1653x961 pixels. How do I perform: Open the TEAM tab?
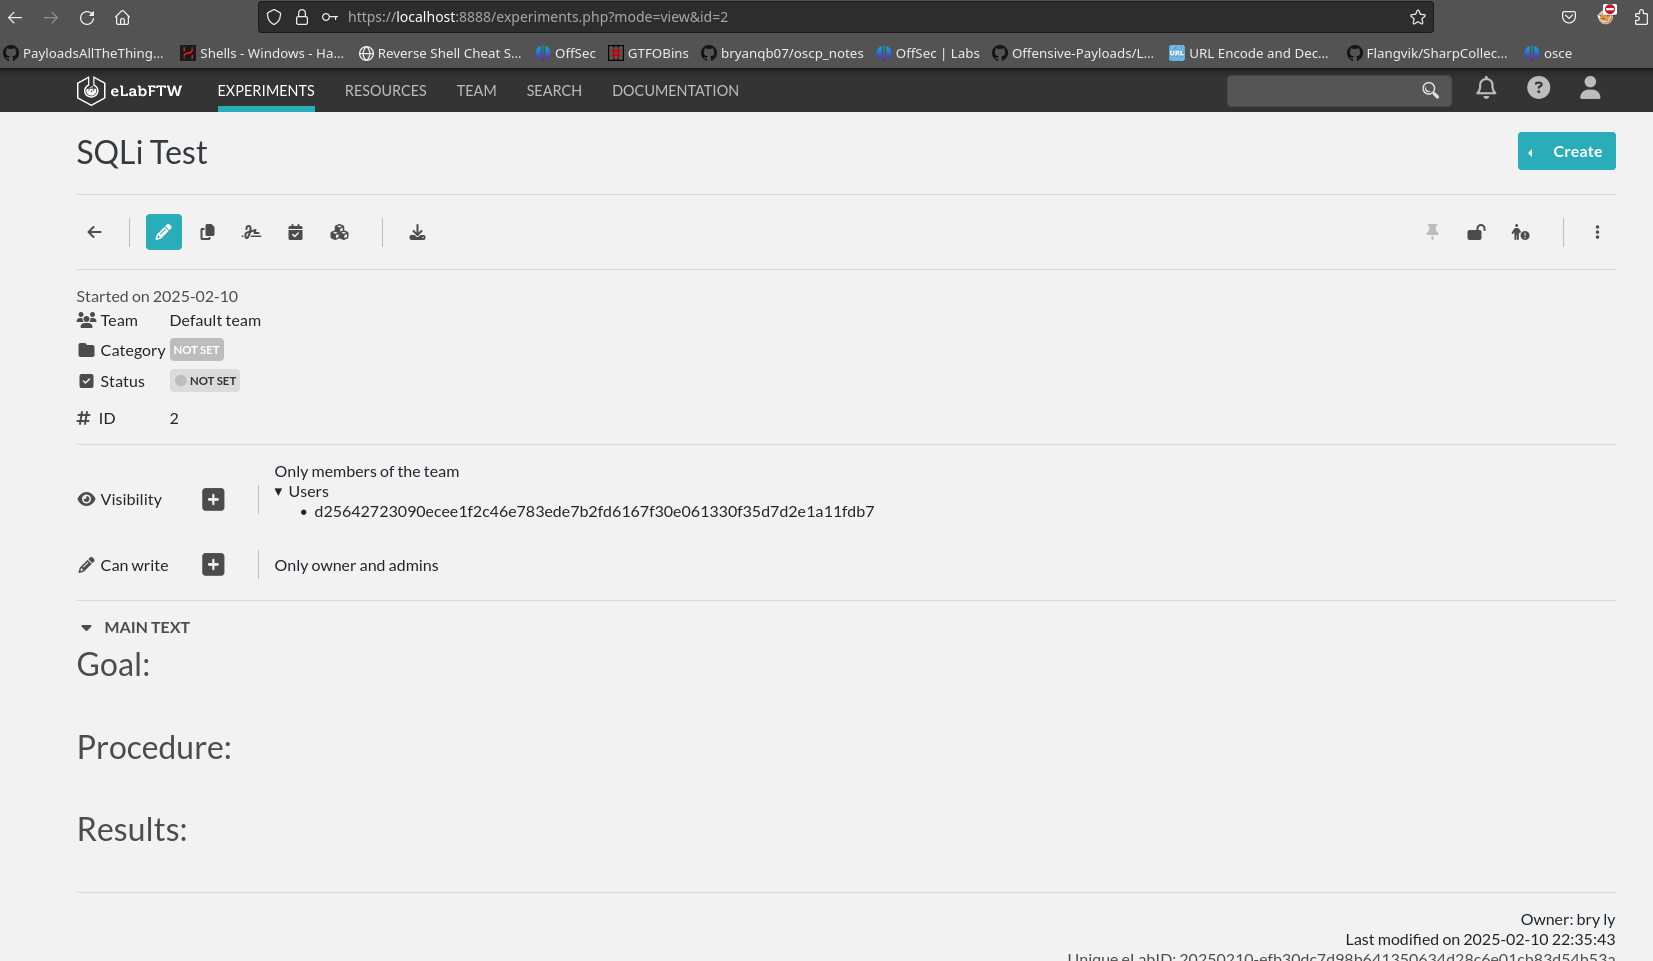477,90
